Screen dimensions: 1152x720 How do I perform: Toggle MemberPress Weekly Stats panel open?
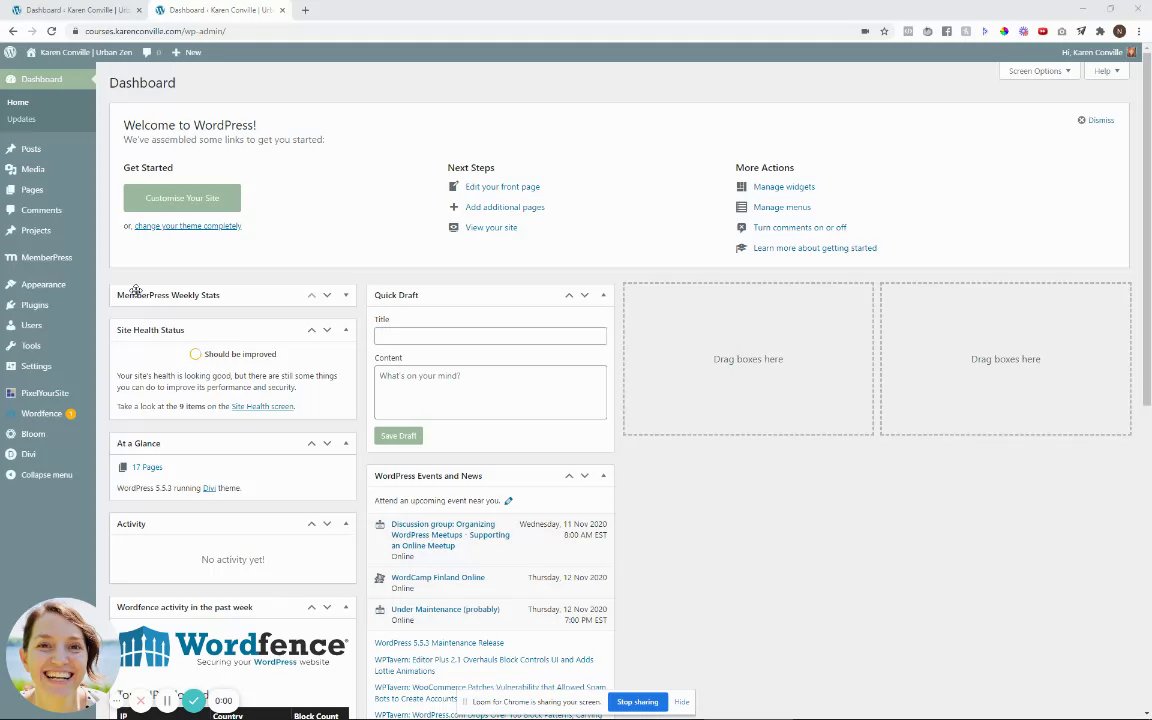pyautogui.click(x=346, y=295)
